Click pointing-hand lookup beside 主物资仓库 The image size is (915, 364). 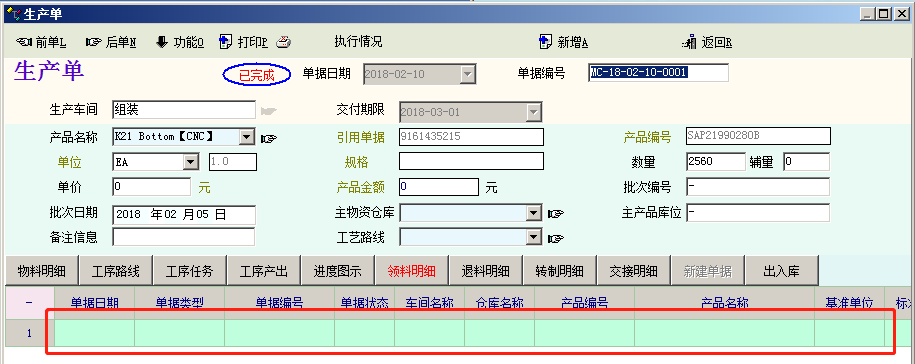coord(556,214)
